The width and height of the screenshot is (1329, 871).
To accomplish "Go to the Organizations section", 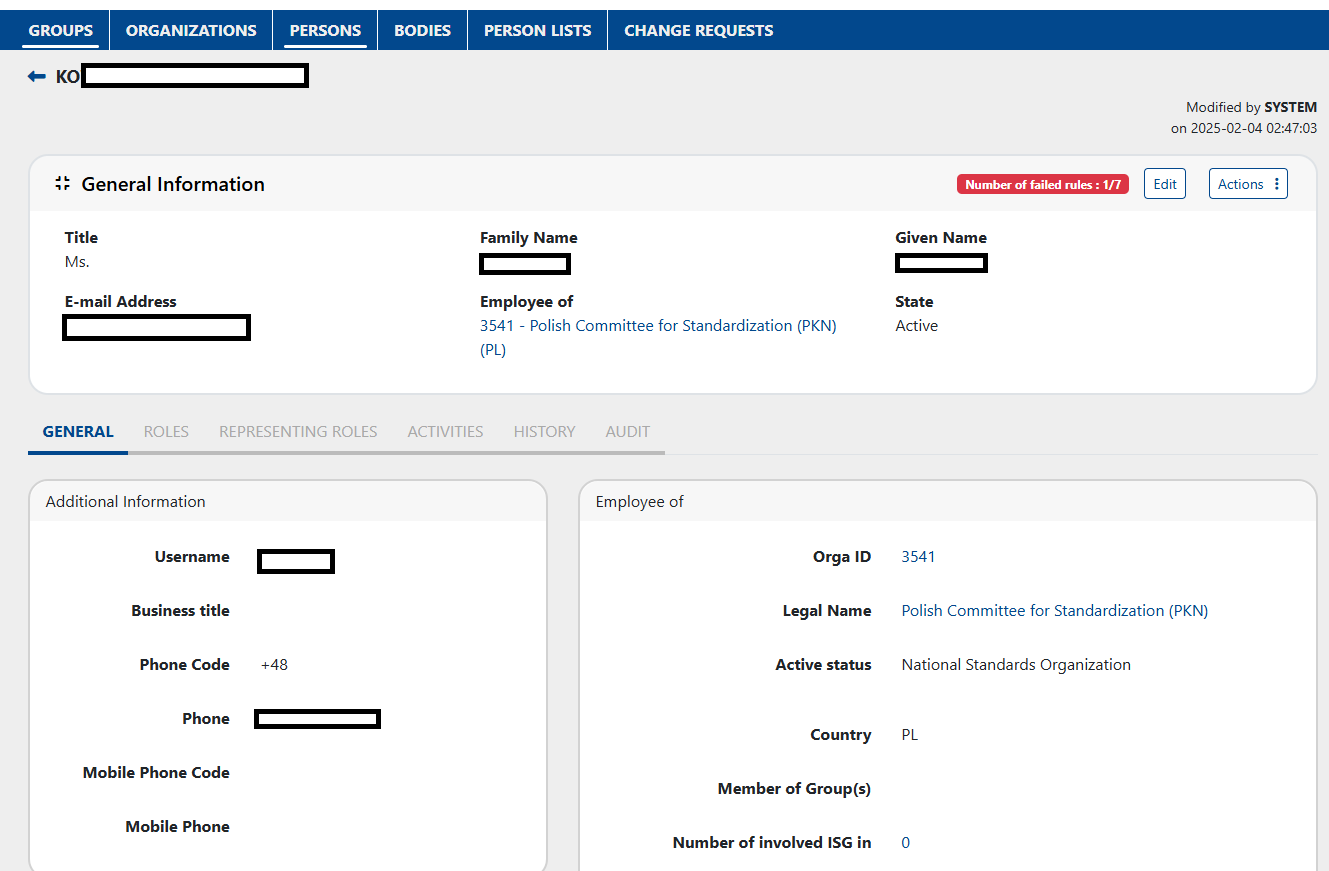I will [191, 30].
